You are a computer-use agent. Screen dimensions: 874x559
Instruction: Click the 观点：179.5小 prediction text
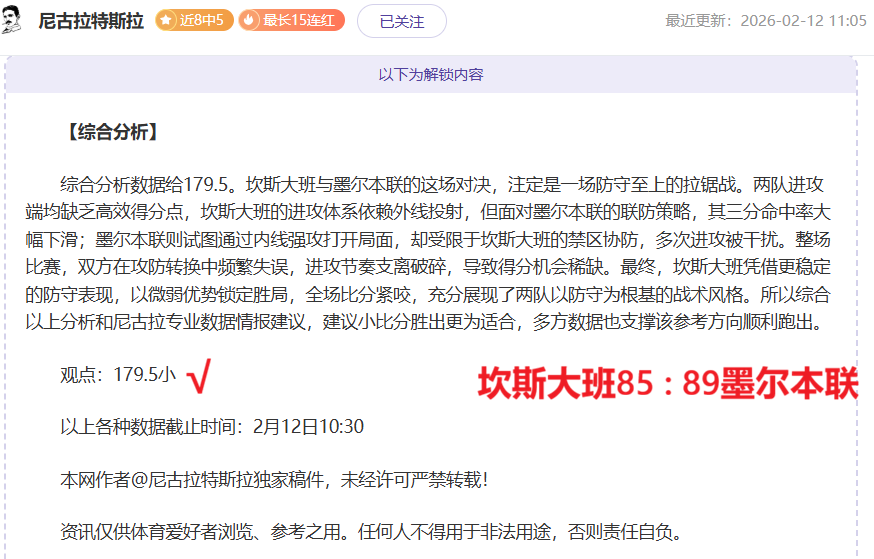[x=118, y=375]
